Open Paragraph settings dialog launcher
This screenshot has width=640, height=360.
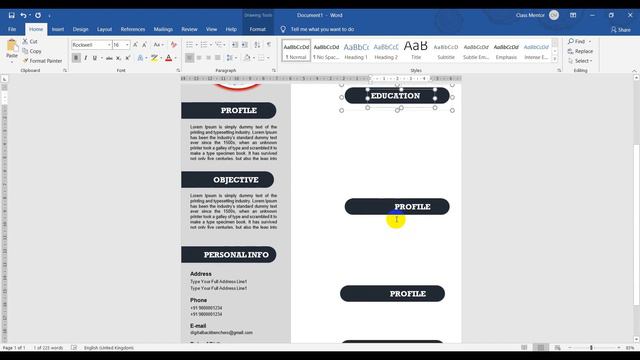coord(273,71)
